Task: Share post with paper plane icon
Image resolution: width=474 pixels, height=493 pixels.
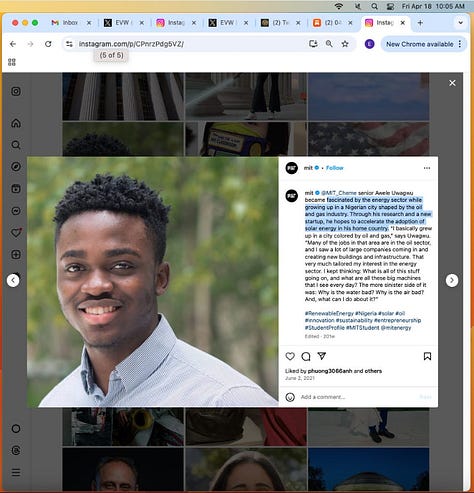Action: (x=321, y=356)
